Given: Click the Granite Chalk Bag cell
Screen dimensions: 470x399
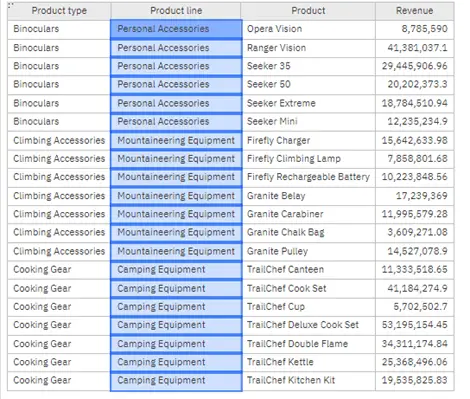Looking at the screenshot, I should pyautogui.click(x=308, y=232).
